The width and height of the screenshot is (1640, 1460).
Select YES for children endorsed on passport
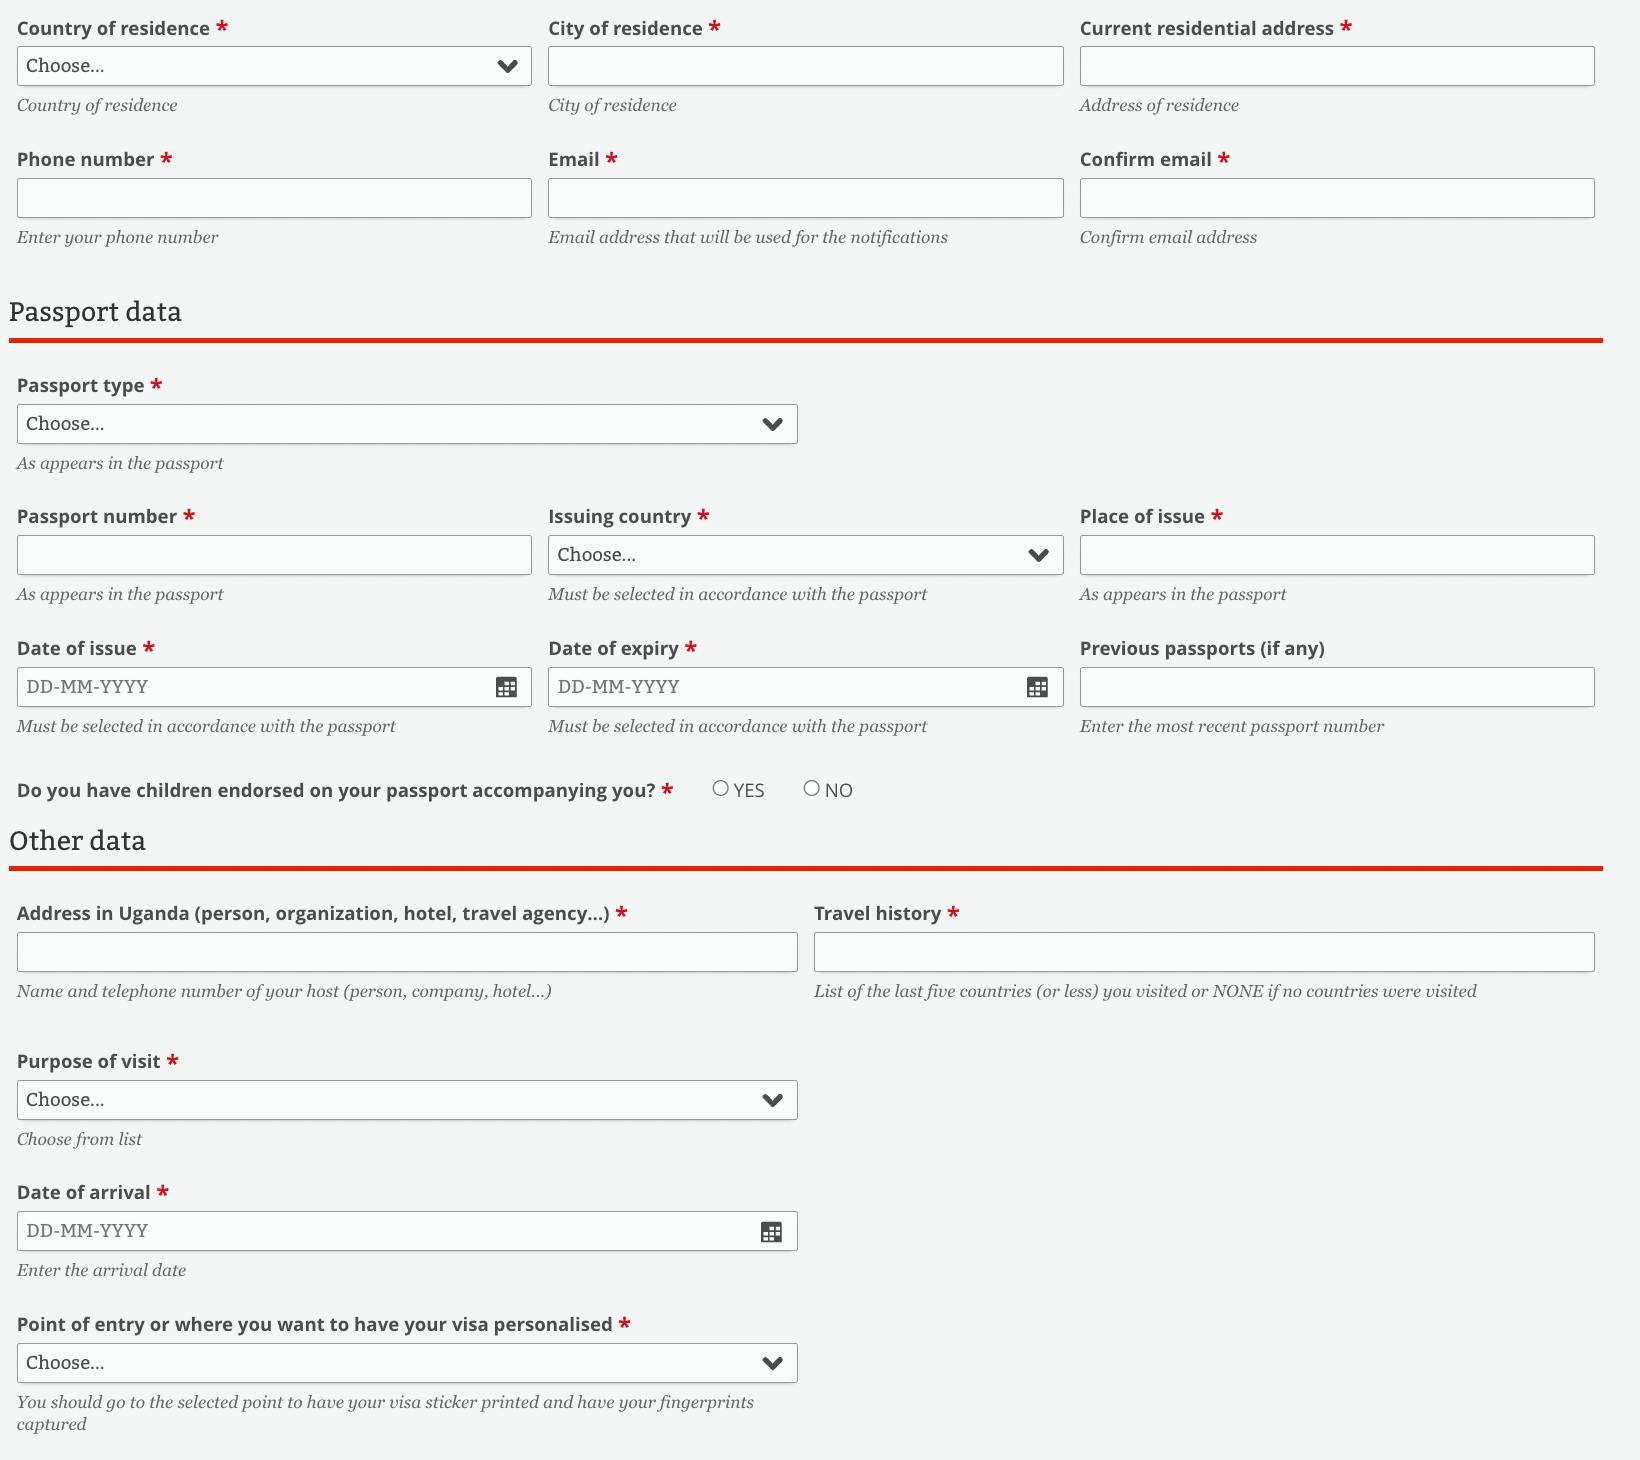720,788
